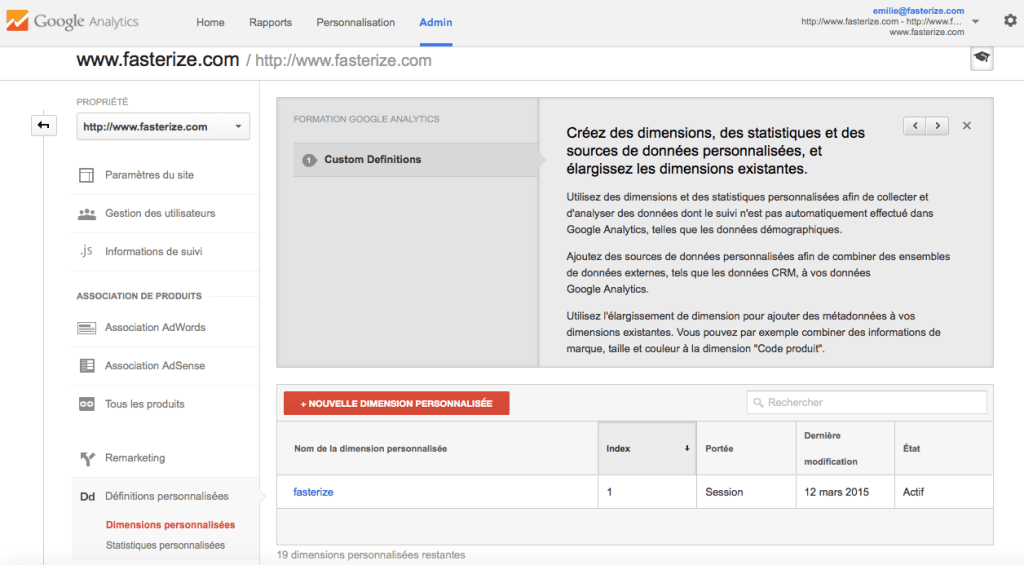Image resolution: width=1024 pixels, height=565 pixels.
Task: Click the Google Analytics logo
Action: (x=72, y=21)
